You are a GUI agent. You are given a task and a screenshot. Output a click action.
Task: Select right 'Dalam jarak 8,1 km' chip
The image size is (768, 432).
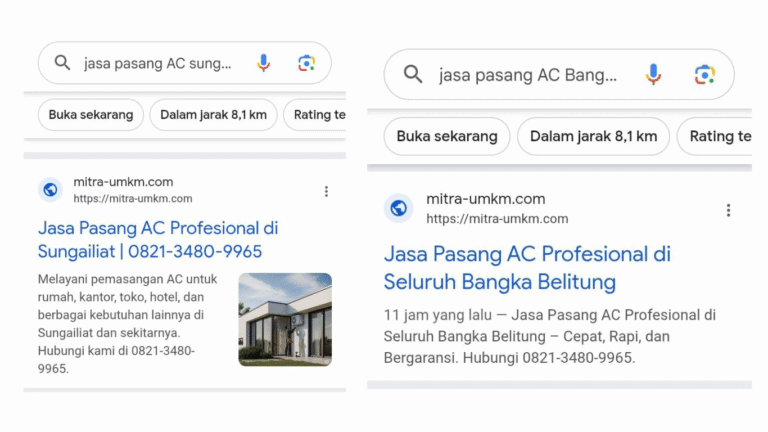point(593,136)
